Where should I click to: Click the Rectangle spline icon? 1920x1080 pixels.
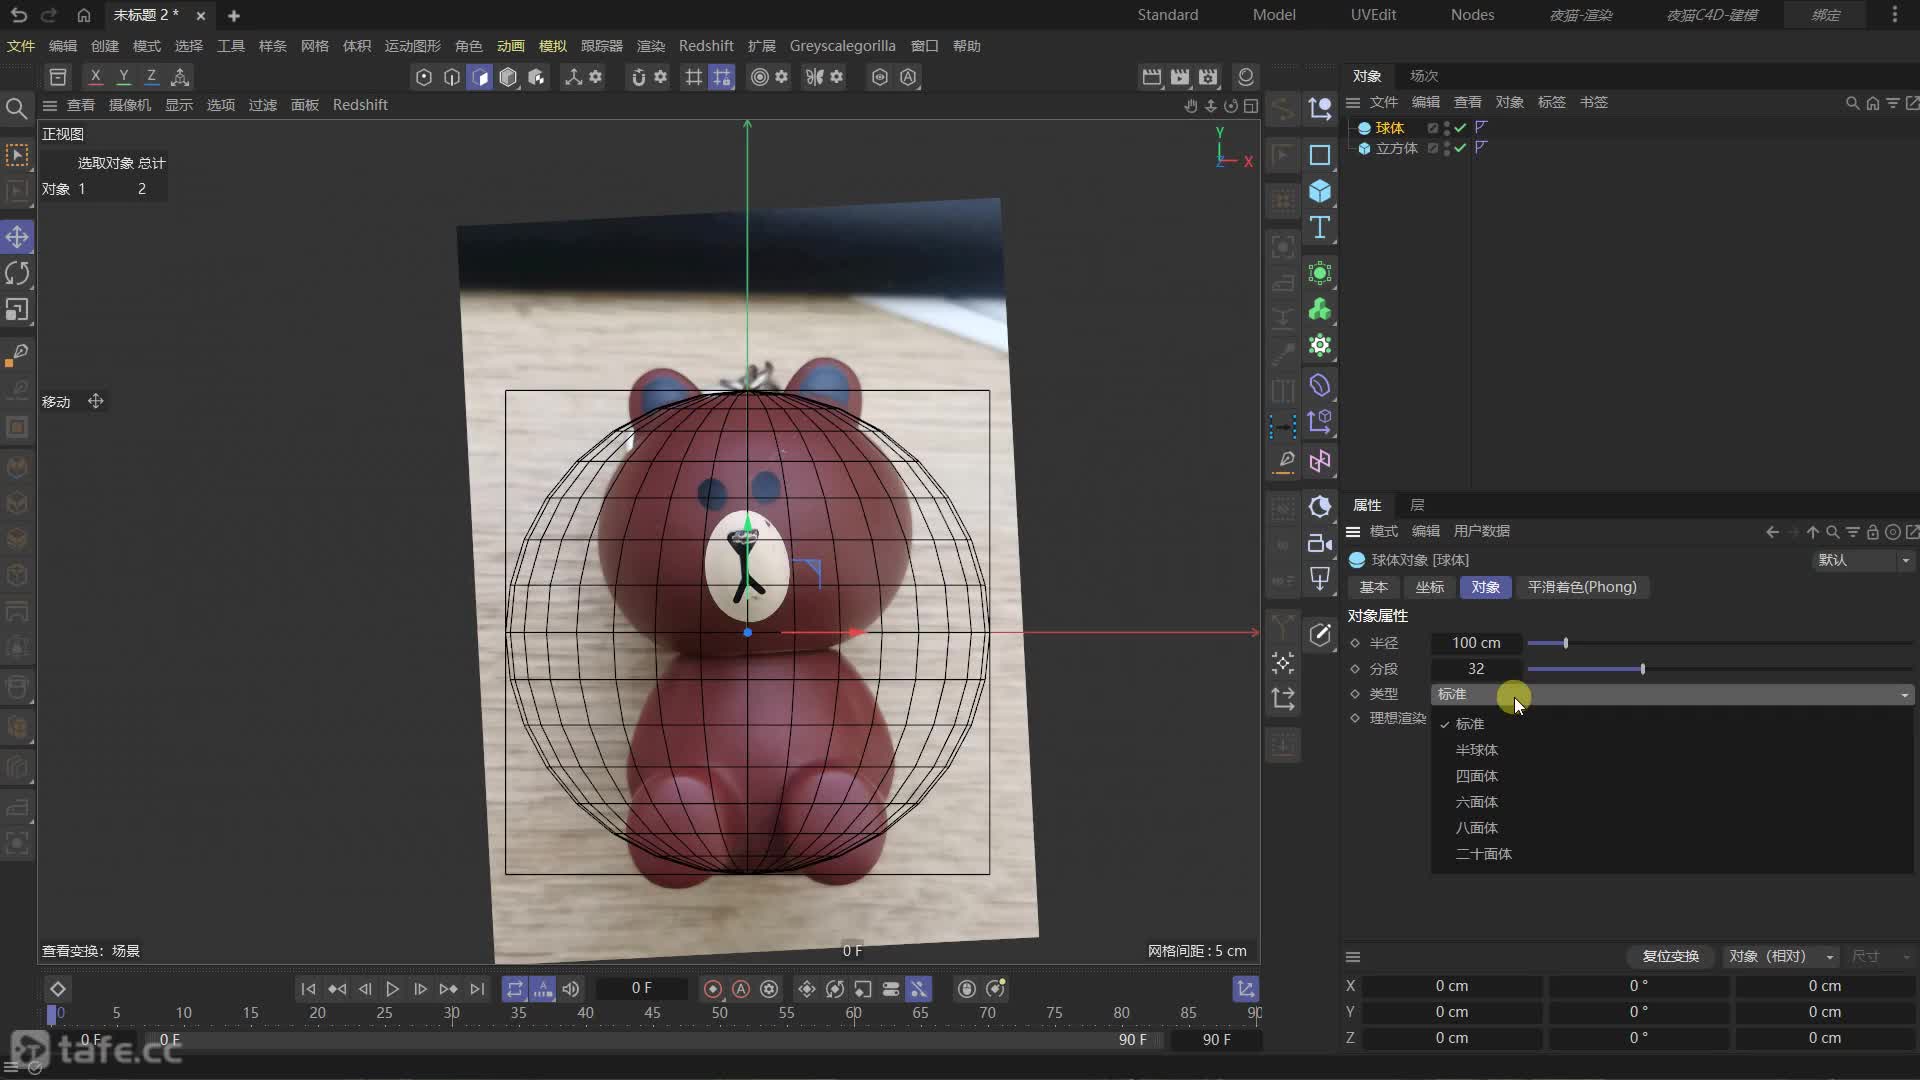click(1320, 155)
